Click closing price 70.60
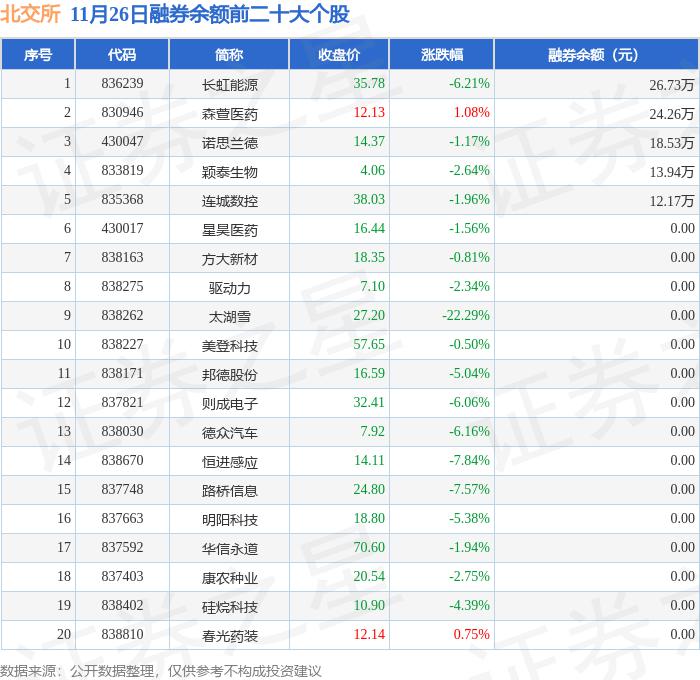Viewport: 700px width, 680px height. (369, 547)
